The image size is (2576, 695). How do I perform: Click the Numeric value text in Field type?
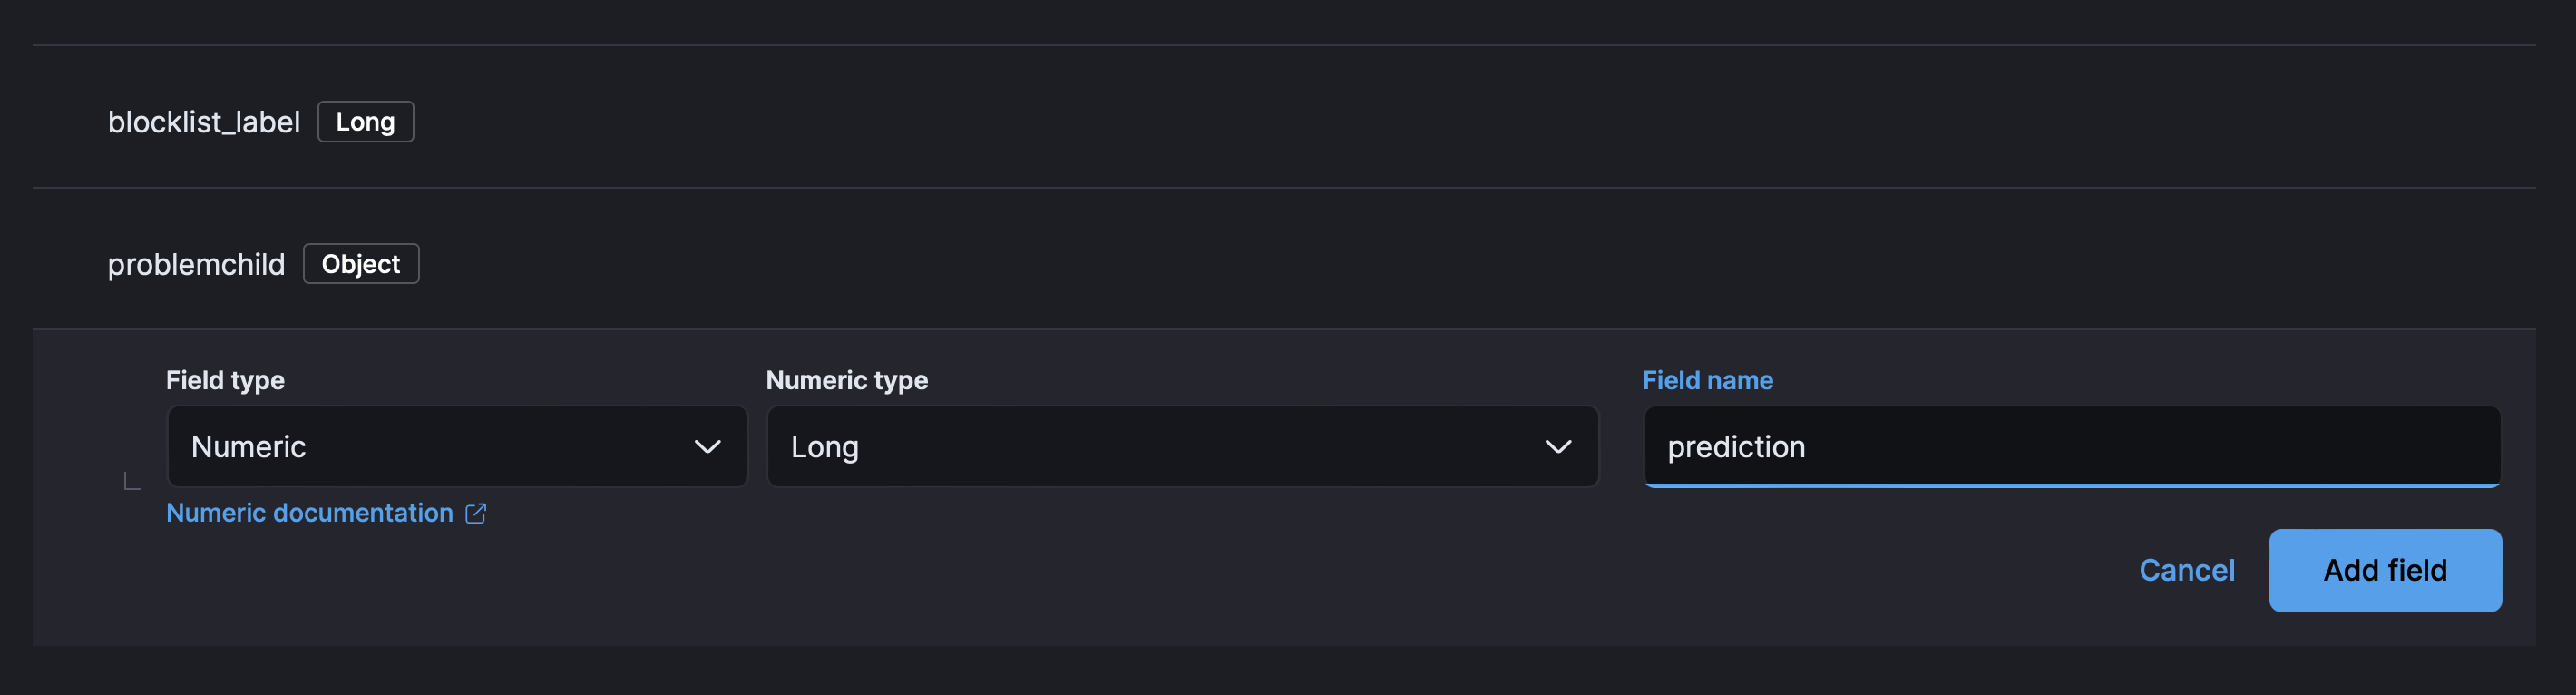click(248, 447)
